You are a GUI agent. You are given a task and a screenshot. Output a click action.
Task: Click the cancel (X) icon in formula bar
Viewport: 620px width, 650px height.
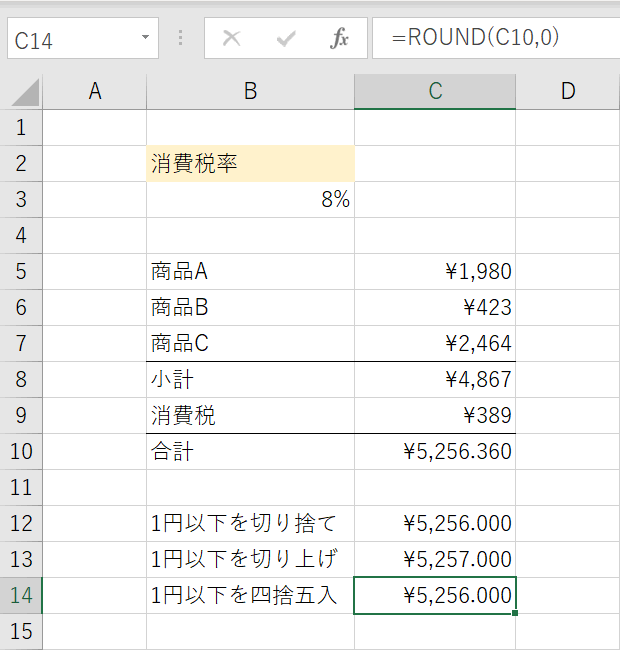tap(231, 38)
